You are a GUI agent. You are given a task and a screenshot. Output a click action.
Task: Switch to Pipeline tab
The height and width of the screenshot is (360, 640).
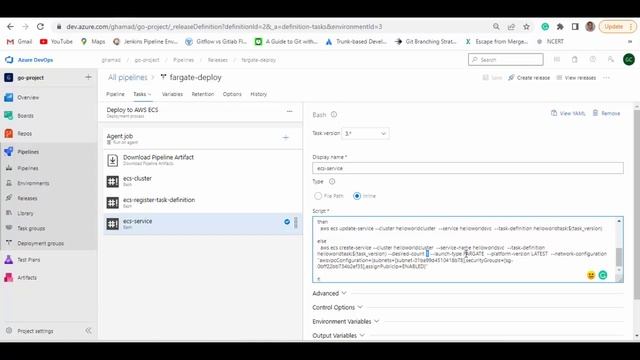116,94
